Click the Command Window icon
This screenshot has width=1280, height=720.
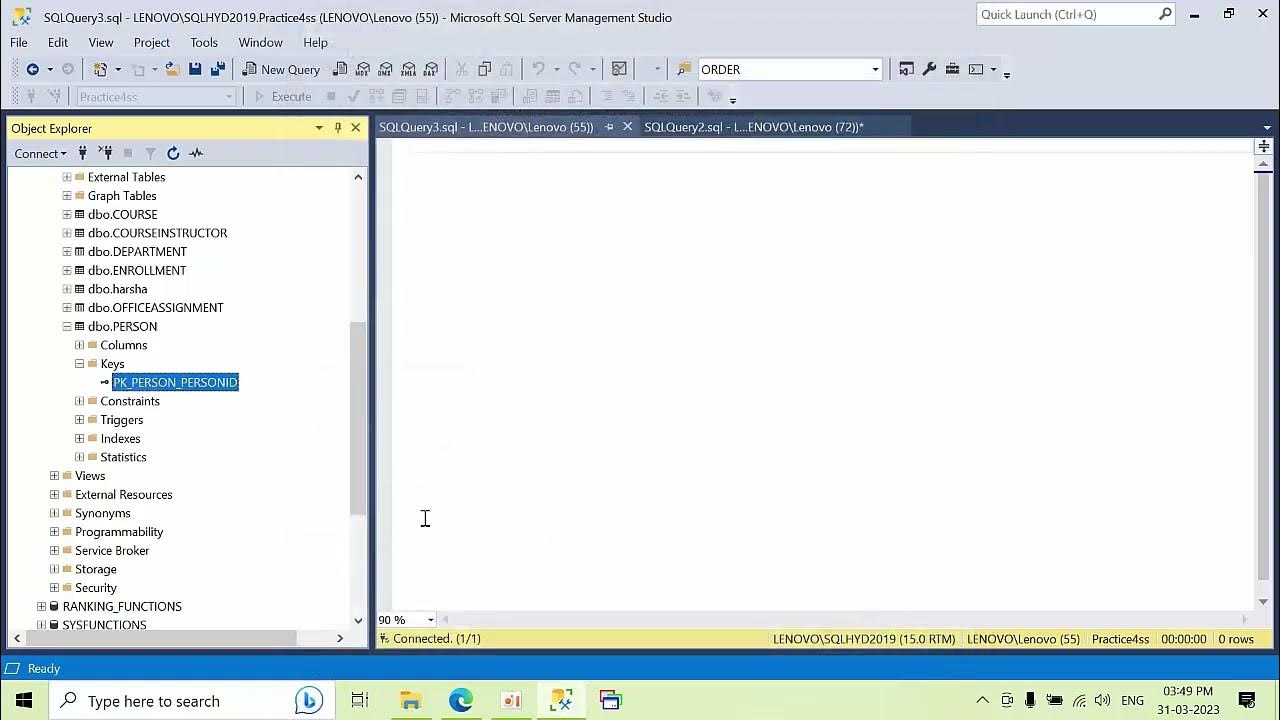(976, 69)
